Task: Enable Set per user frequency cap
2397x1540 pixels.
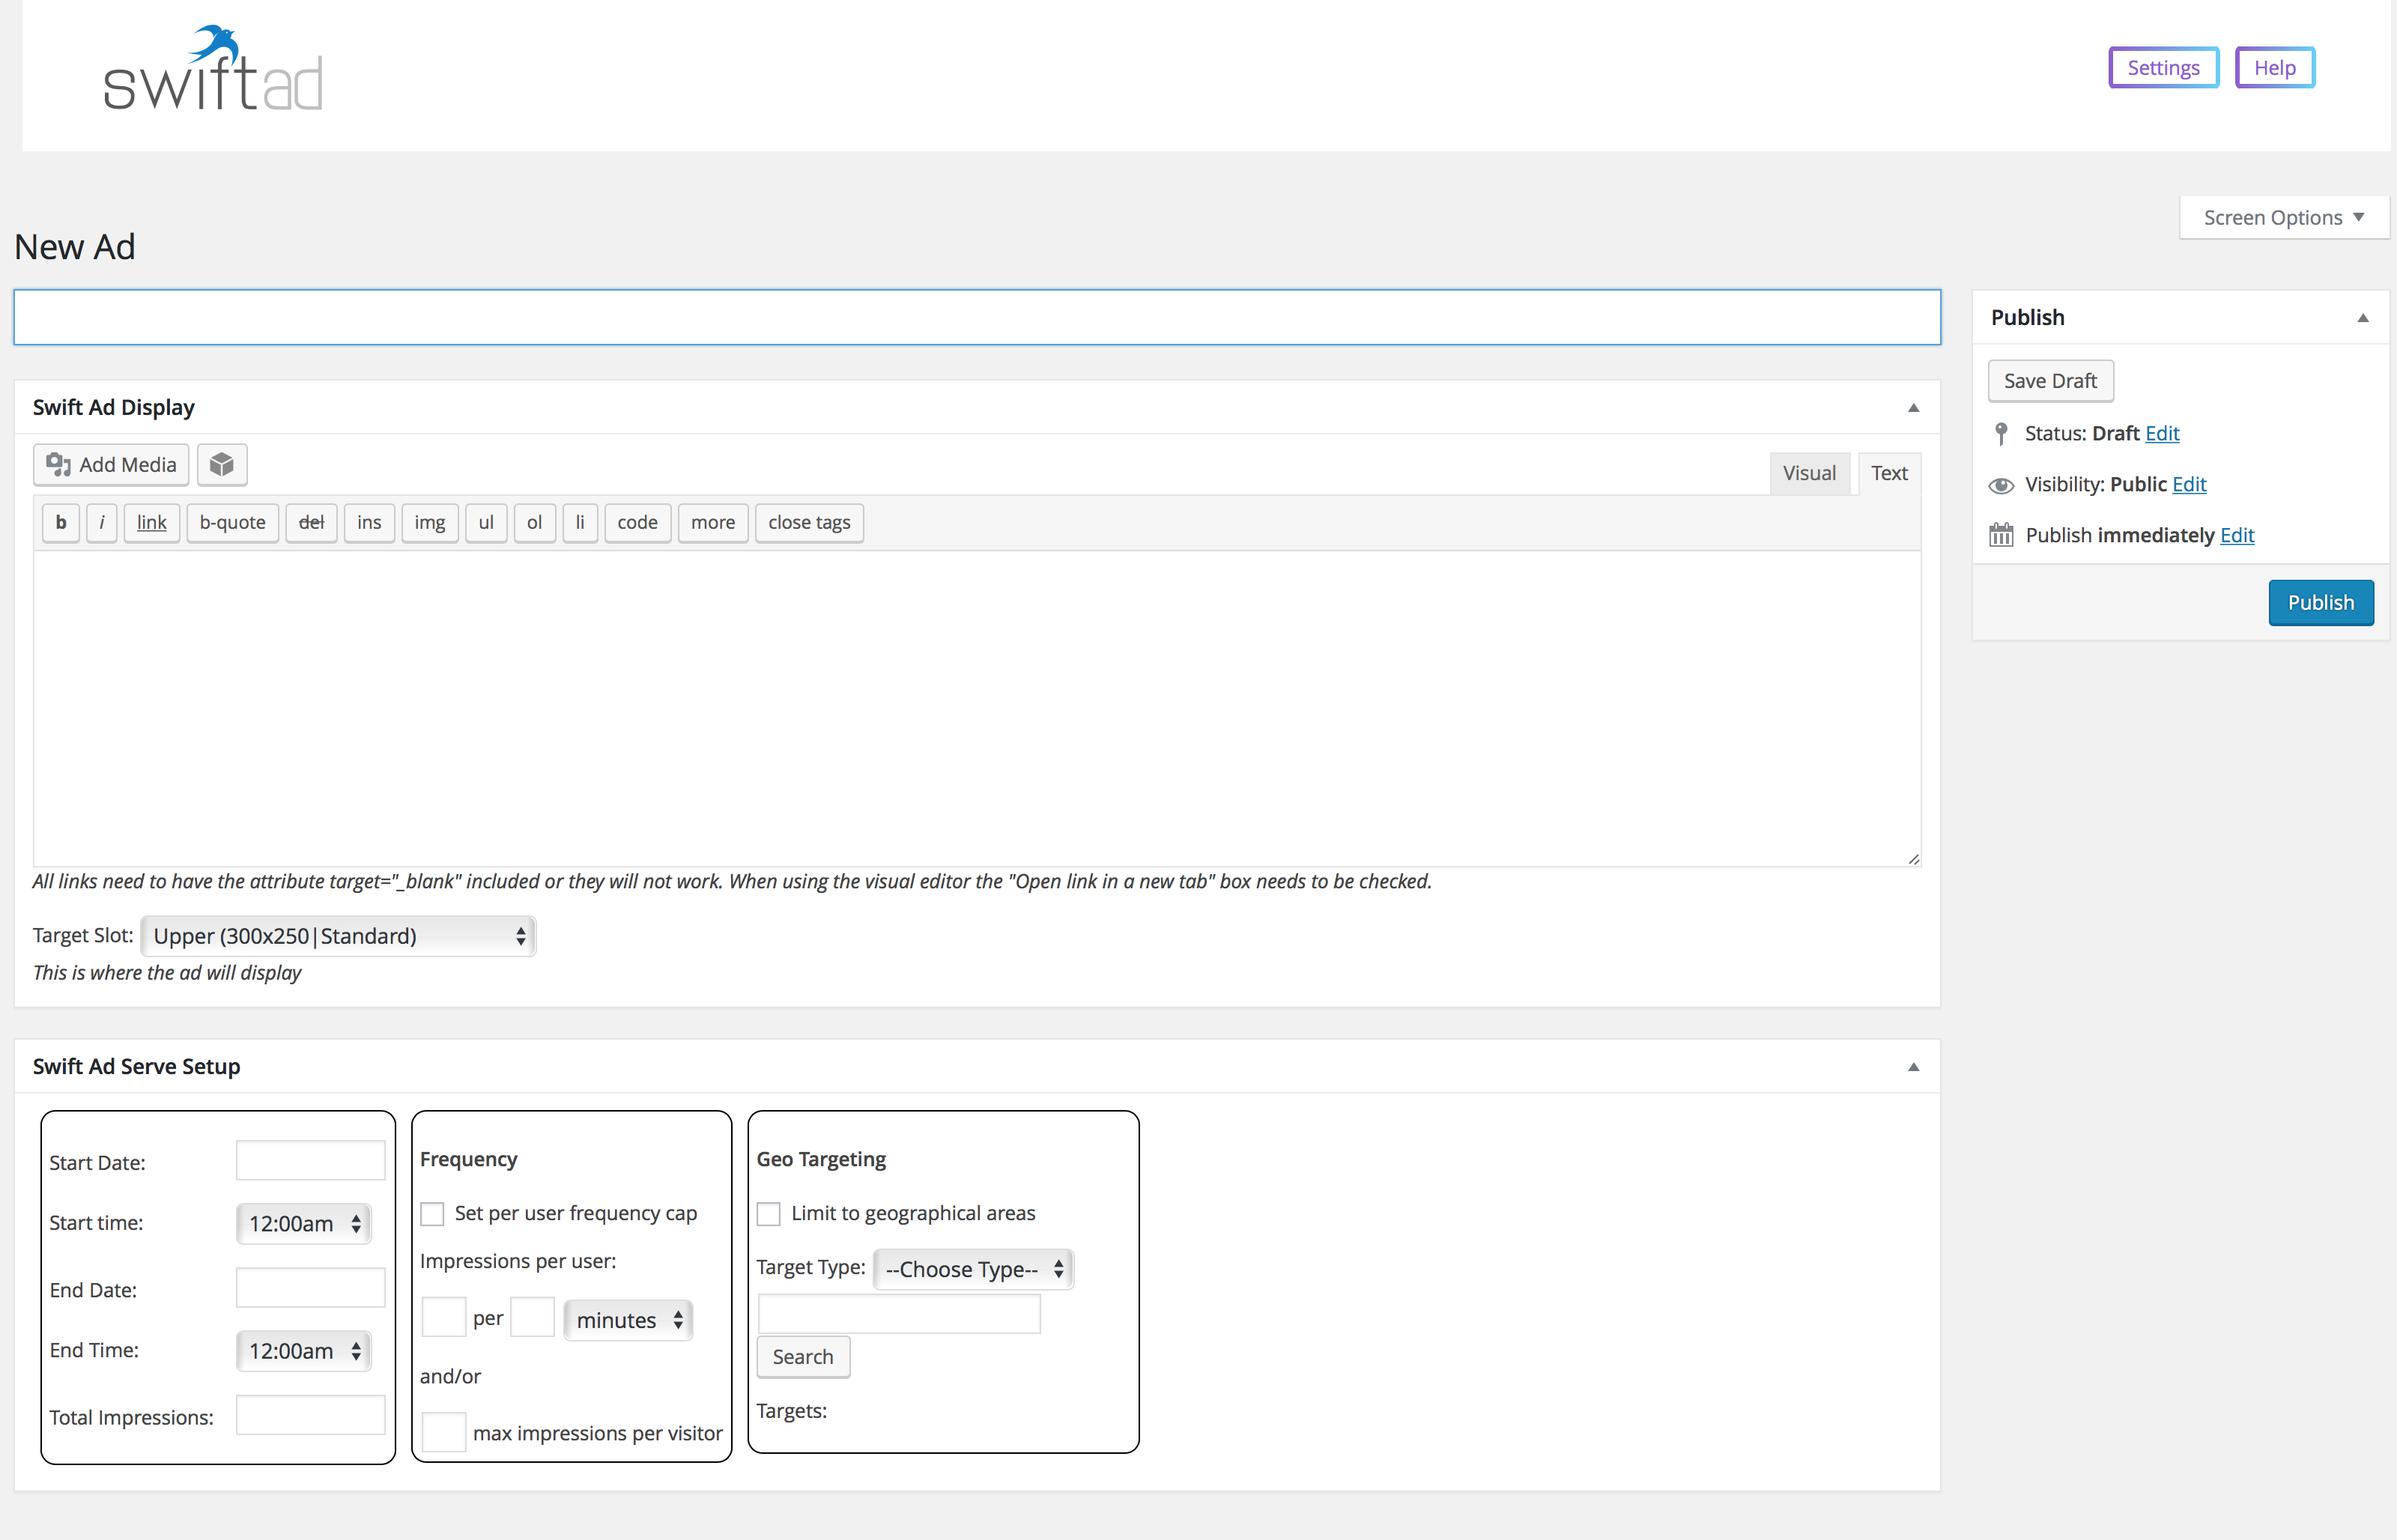Action: pyautogui.click(x=432, y=1214)
